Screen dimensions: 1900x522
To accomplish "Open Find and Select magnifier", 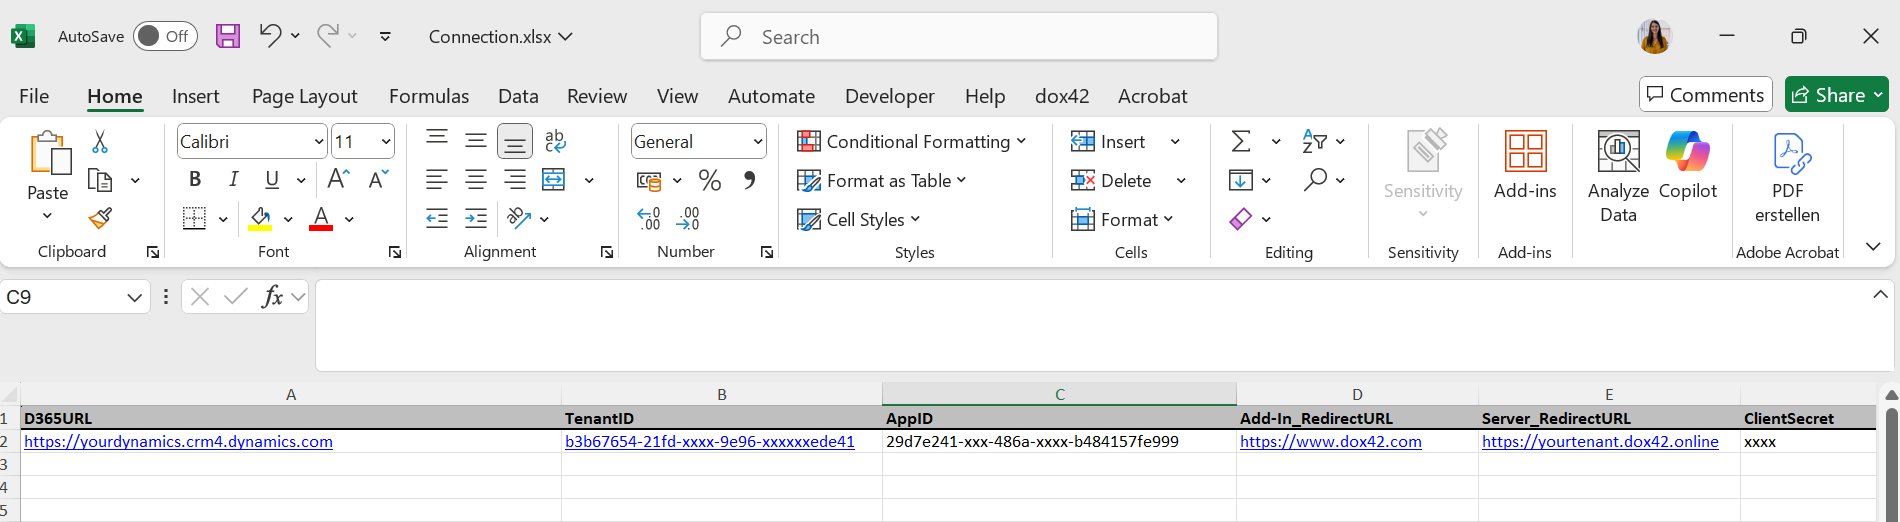I will (x=1316, y=180).
